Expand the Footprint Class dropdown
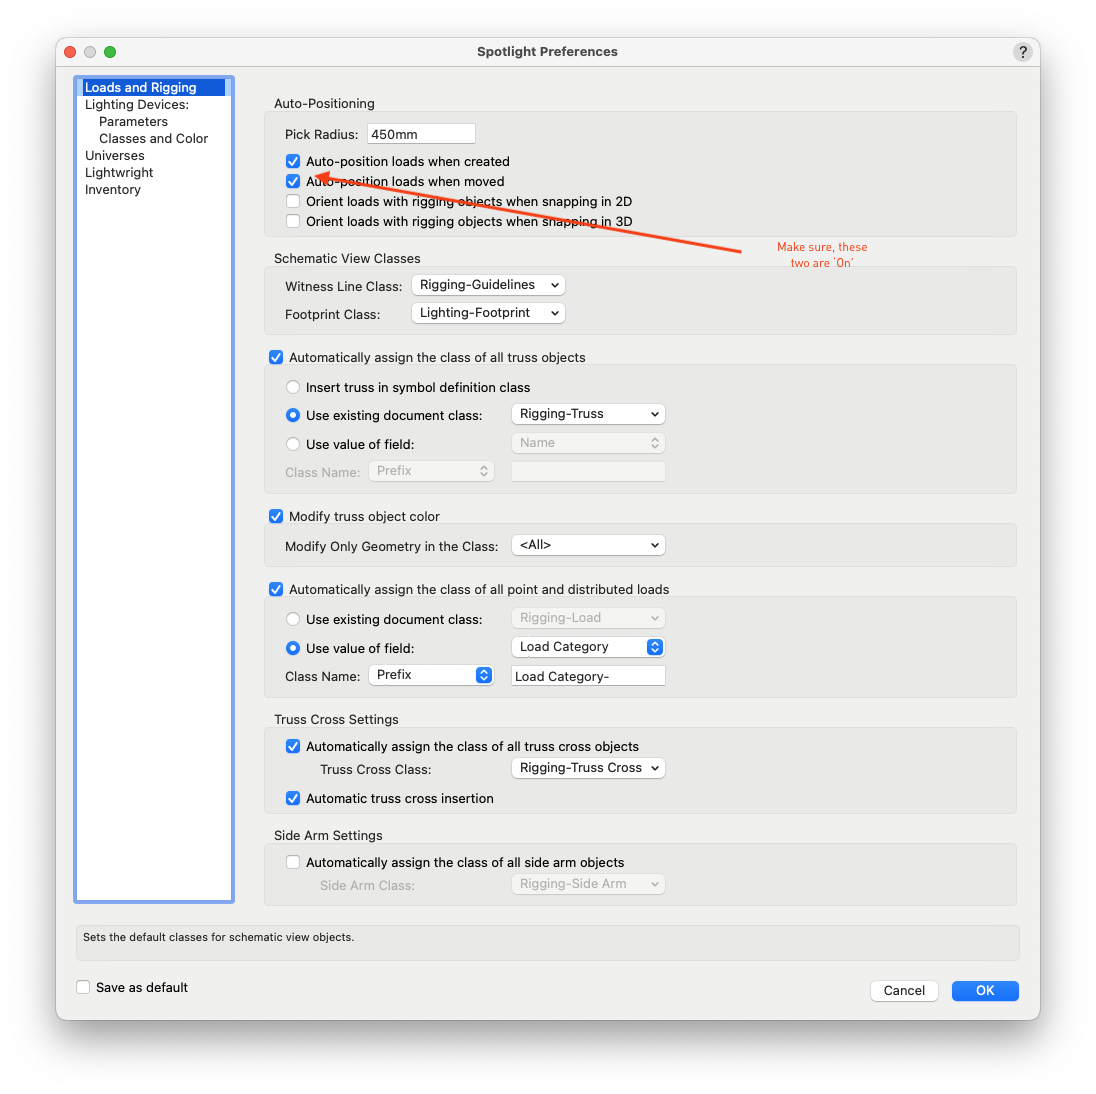 tap(488, 313)
